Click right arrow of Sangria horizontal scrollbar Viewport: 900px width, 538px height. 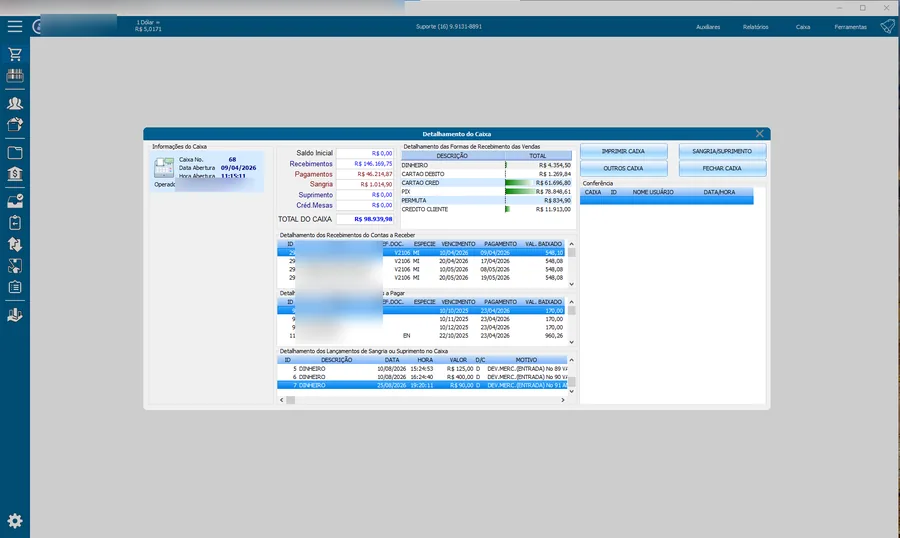click(x=562, y=400)
